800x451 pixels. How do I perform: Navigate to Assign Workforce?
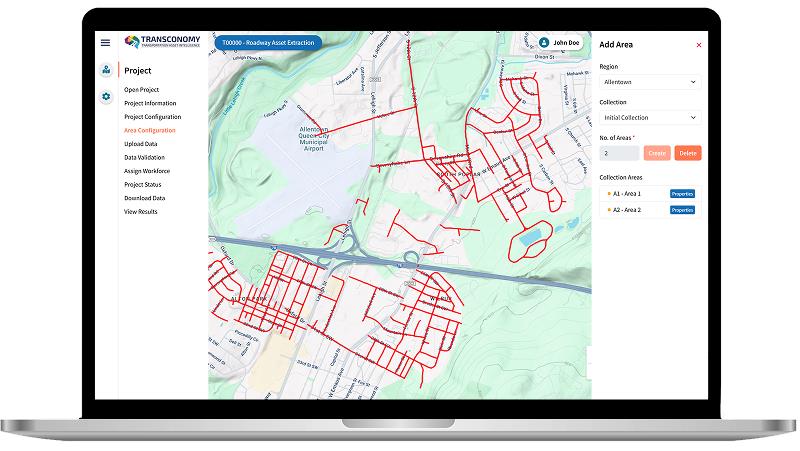[147, 171]
